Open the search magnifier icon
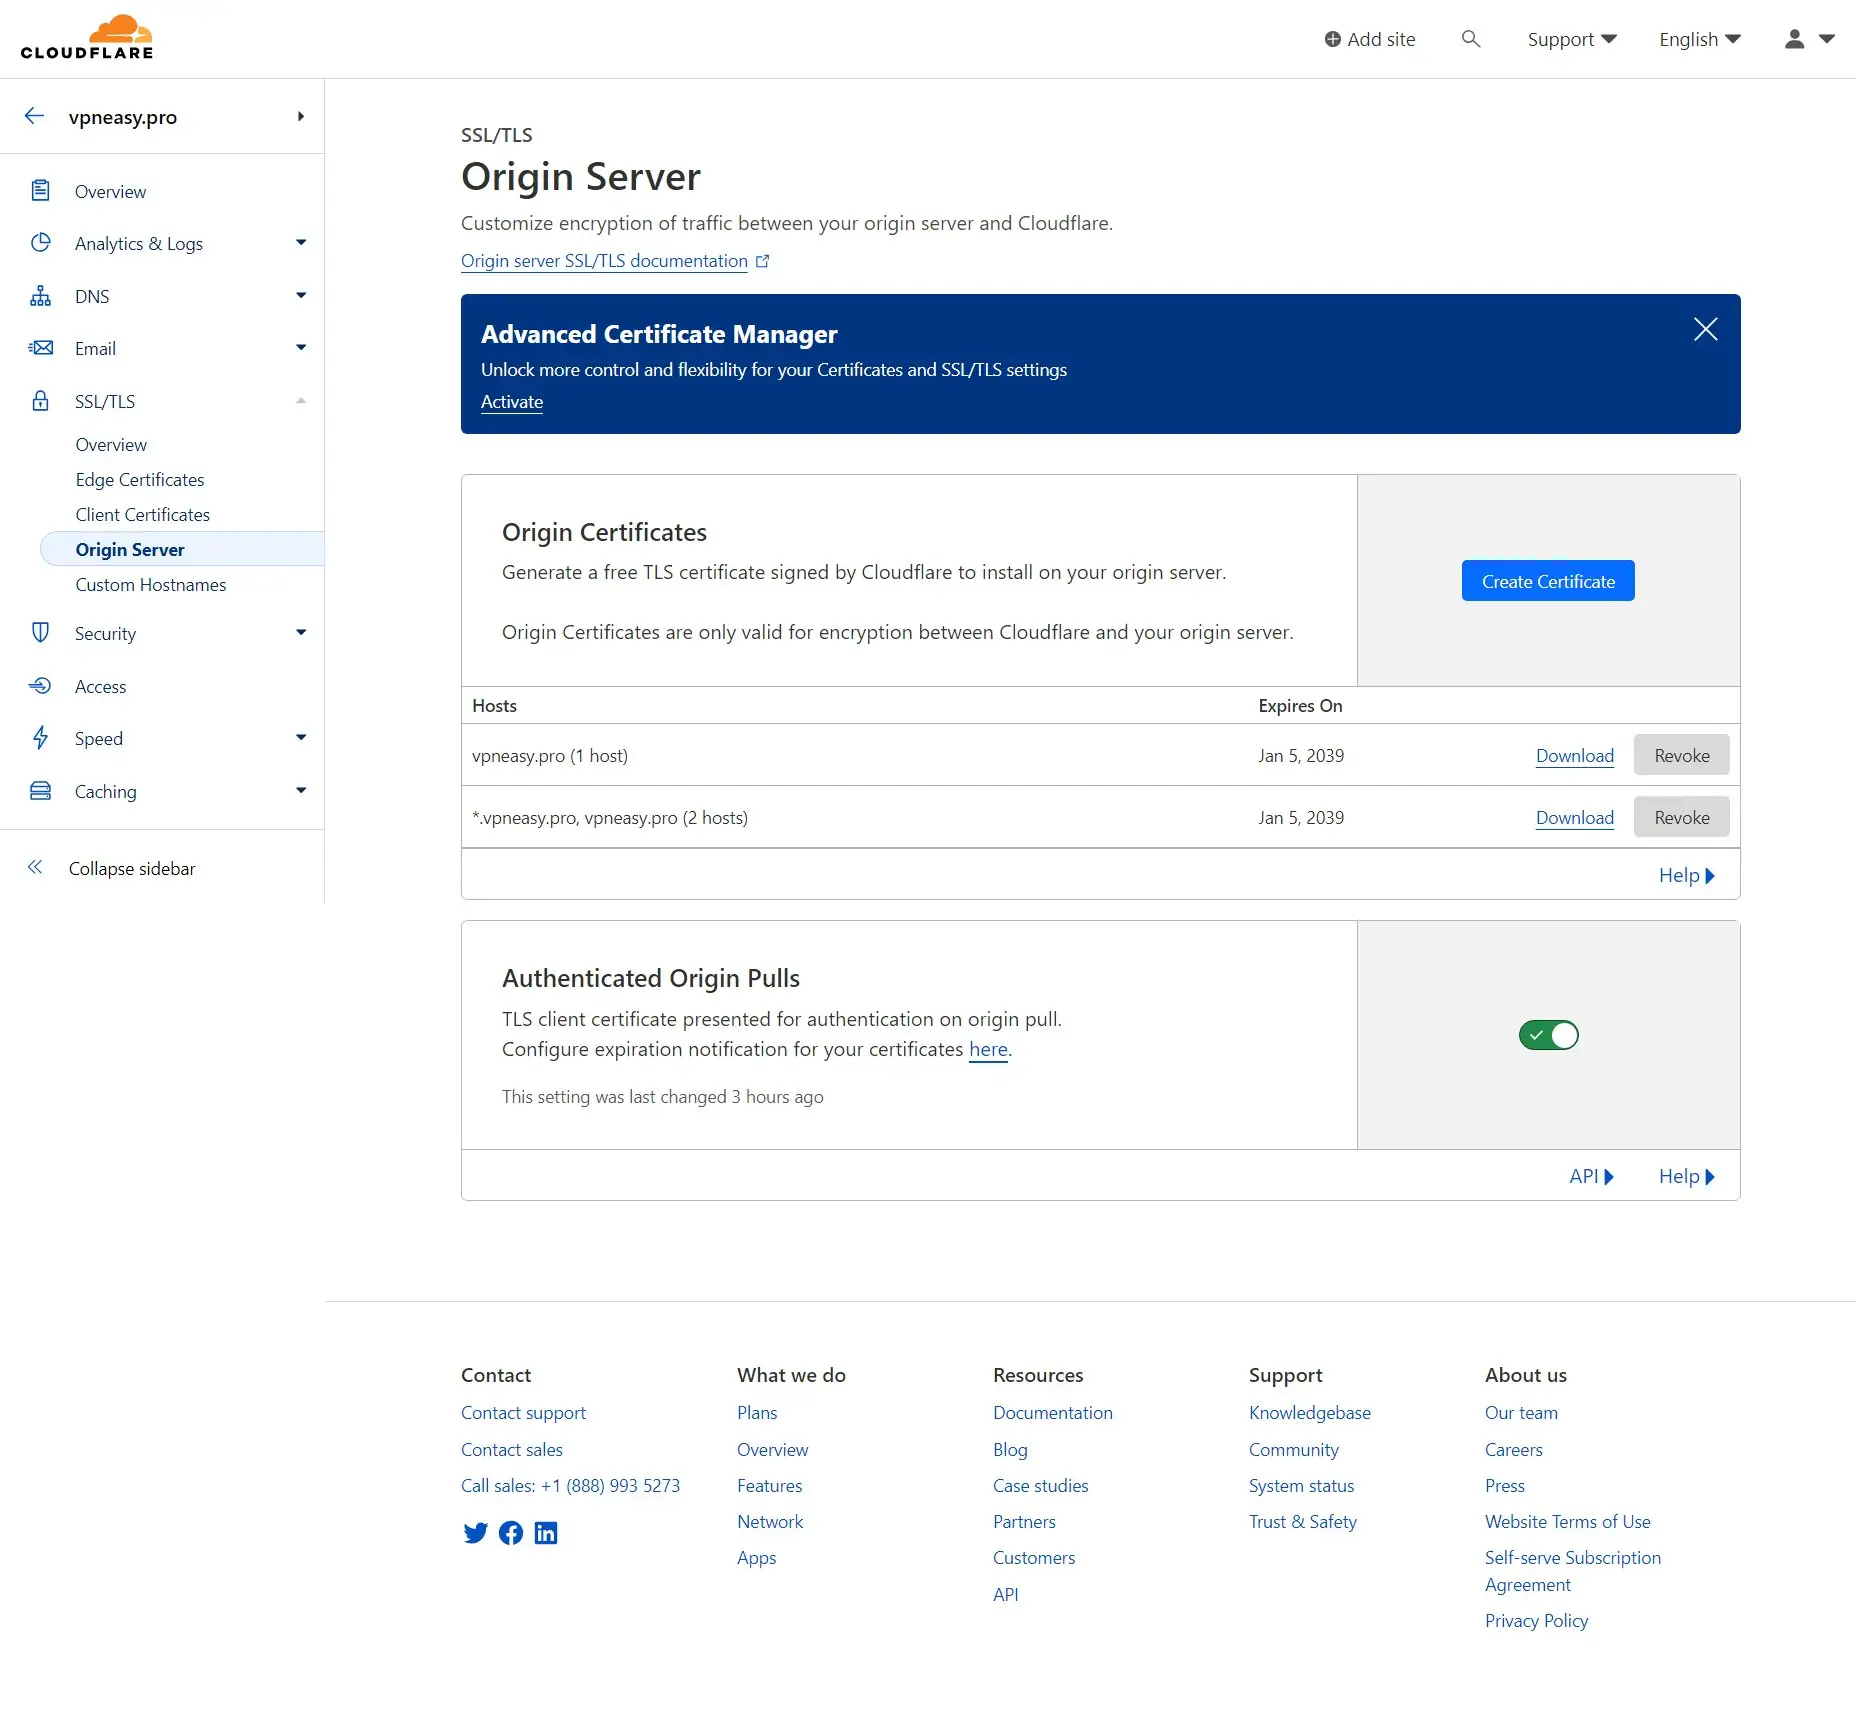 (1470, 39)
